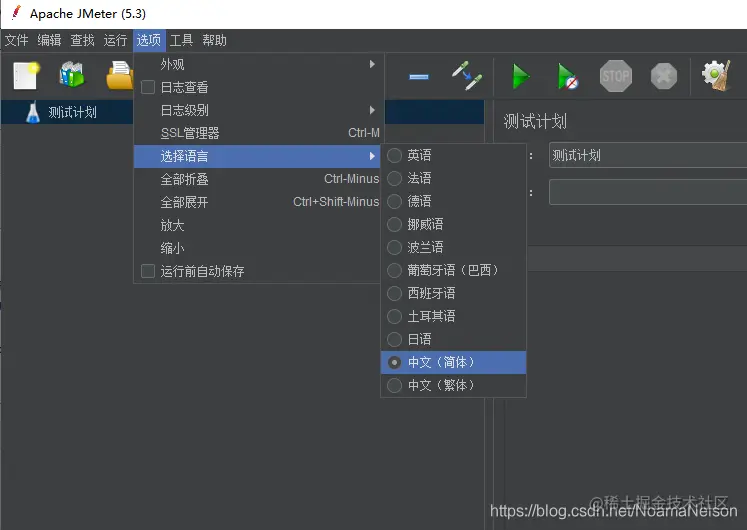The image size is (747, 530).
Task: Click the Open file folder icon
Action: click(119, 75)
